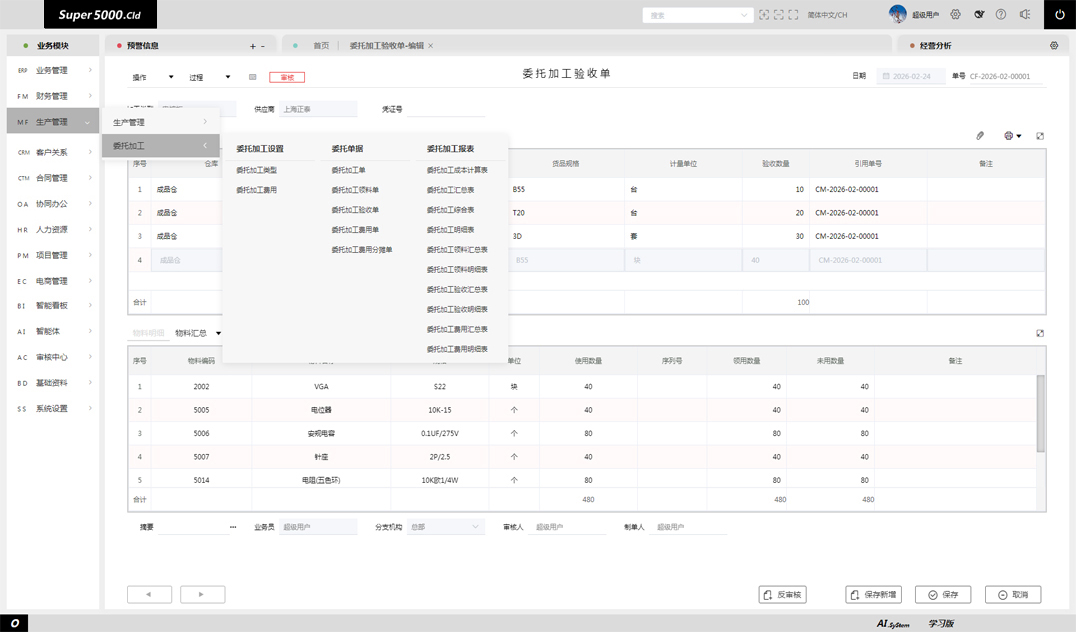Switch to the 首页 tab
Image resolution: width=1076 pixels, height=632 pixels.
(x=321, y=45)
